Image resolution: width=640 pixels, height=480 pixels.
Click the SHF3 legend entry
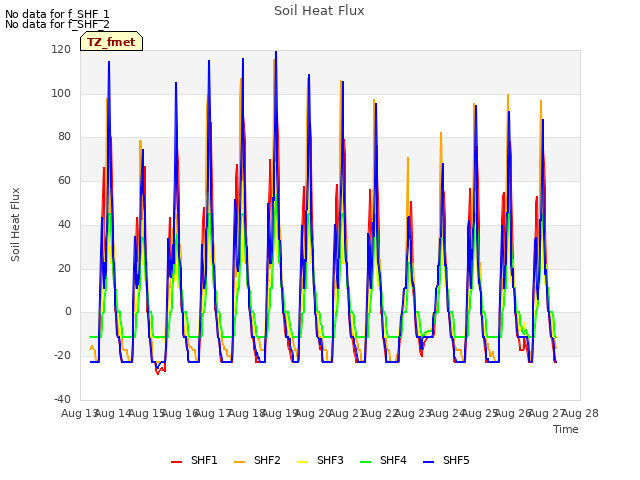click(x=320, y=460)
